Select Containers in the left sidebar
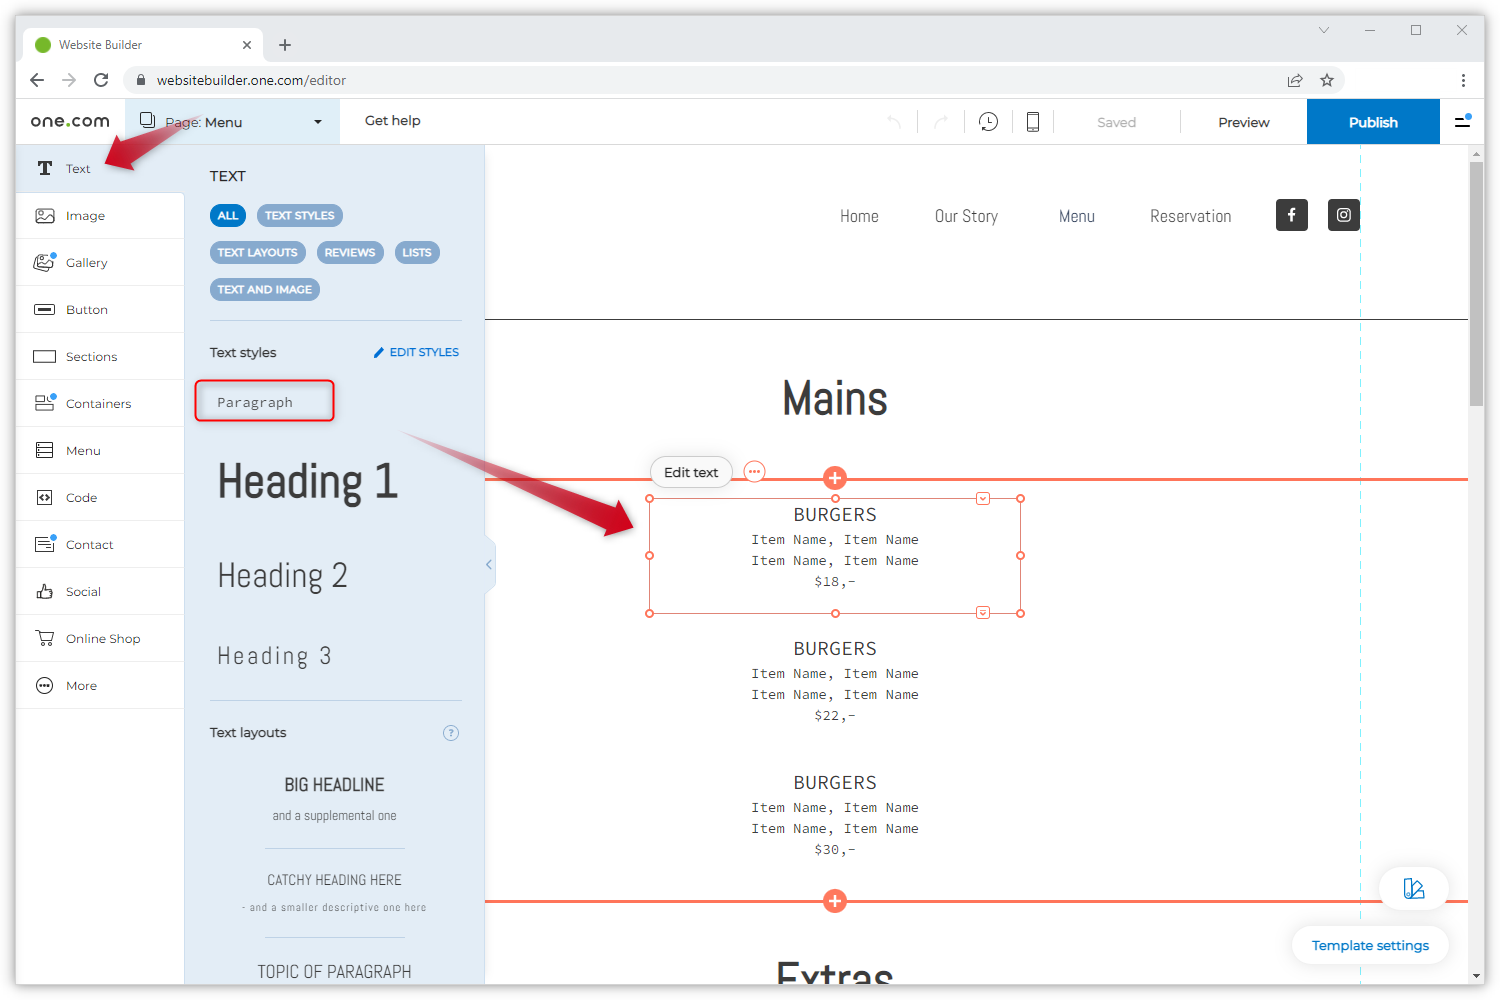1500x1000 pixels. (98, 404)
